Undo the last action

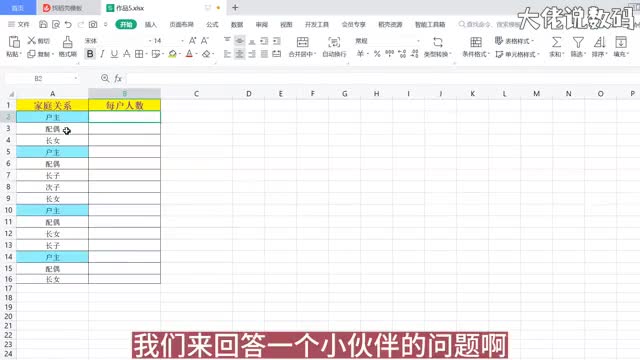point(68,24)
